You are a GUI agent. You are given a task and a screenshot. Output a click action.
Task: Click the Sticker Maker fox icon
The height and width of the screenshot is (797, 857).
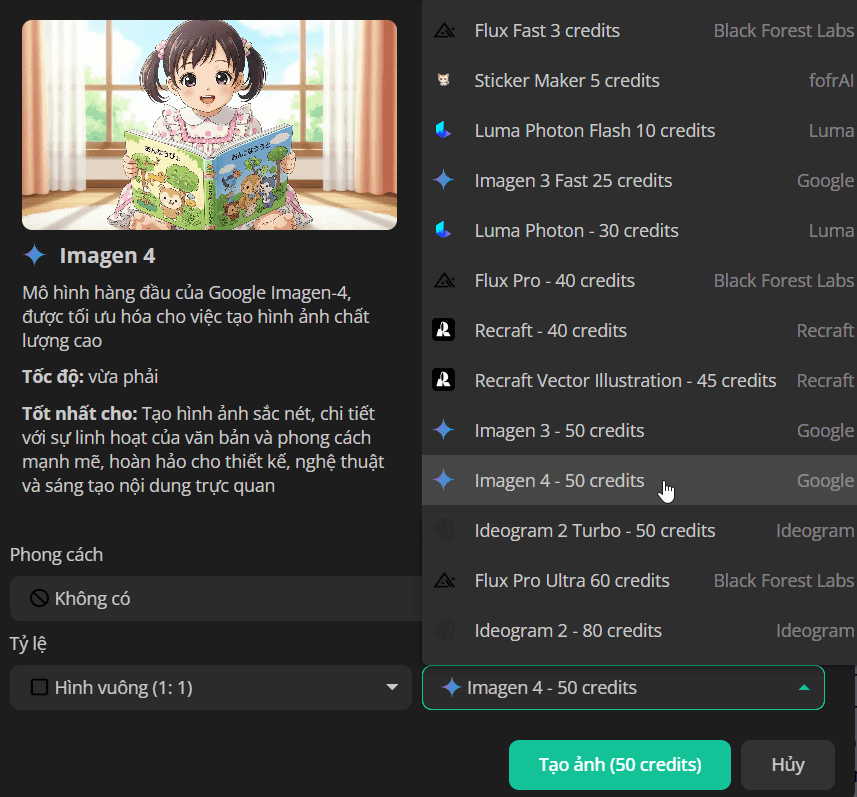[x=444, y=80]
